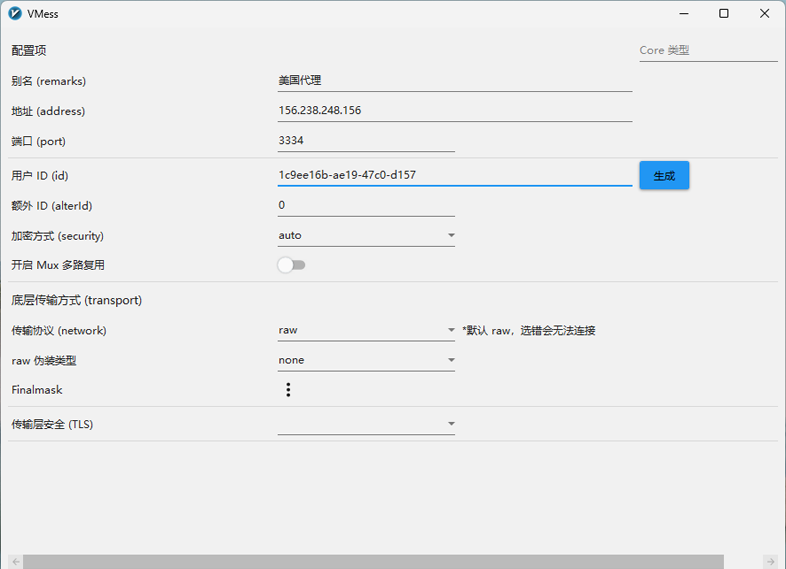Click the 开启 Mux 多路复用 label
This screenshot has height=569, width=786.
tap(58, 265)
